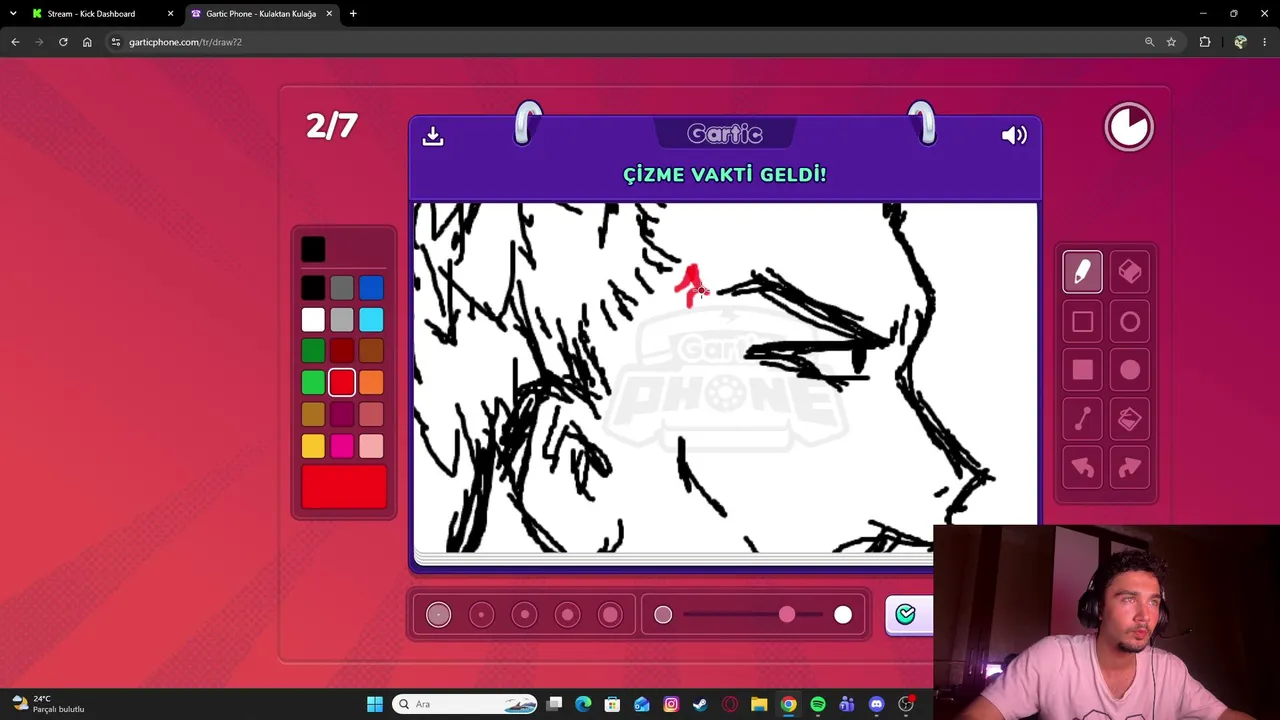Open the weather widget showing 24°C
Viewport: 1280px width, 720px height.
click(x=48, y=704)
